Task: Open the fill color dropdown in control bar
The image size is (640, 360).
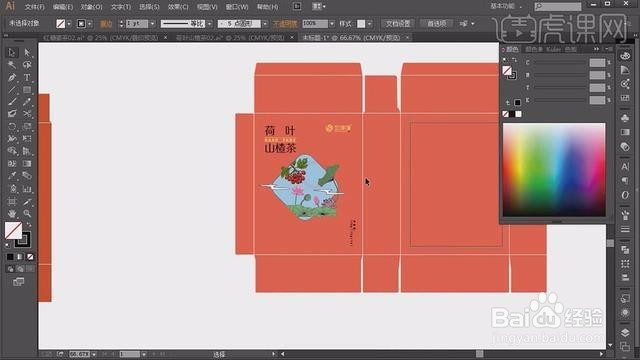Action: click(69, 24)
